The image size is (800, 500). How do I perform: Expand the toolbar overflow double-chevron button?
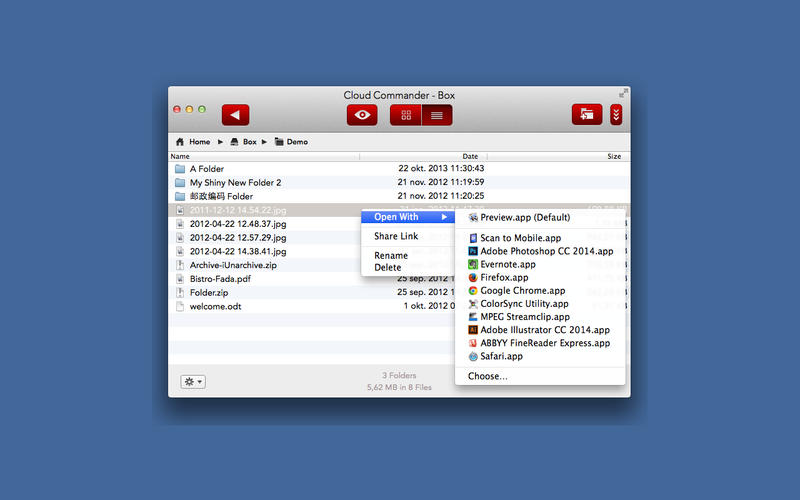(x=616, y=115)
